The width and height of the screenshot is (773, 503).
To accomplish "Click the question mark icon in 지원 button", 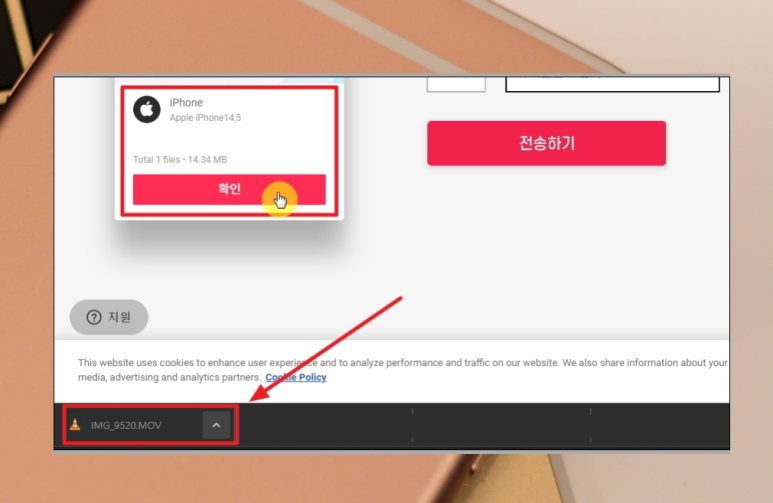I will click(94, 317).
